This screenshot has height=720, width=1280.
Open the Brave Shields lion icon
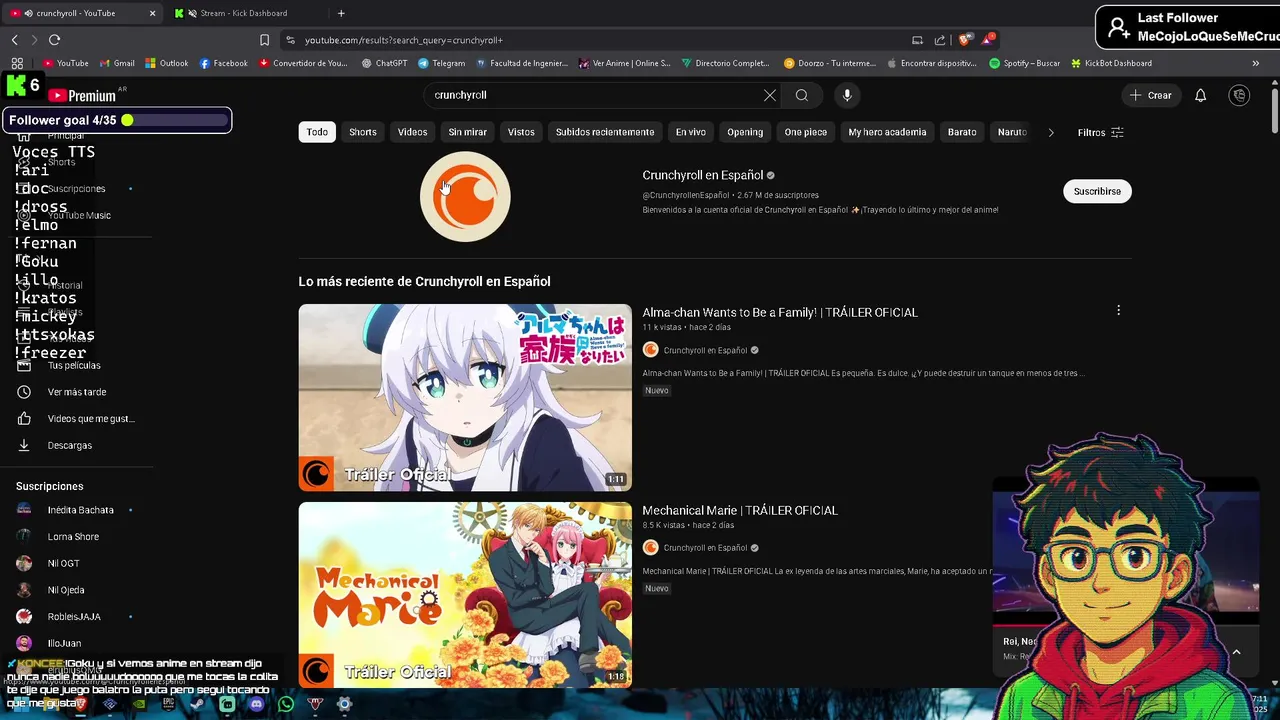(x=965, y=40)
